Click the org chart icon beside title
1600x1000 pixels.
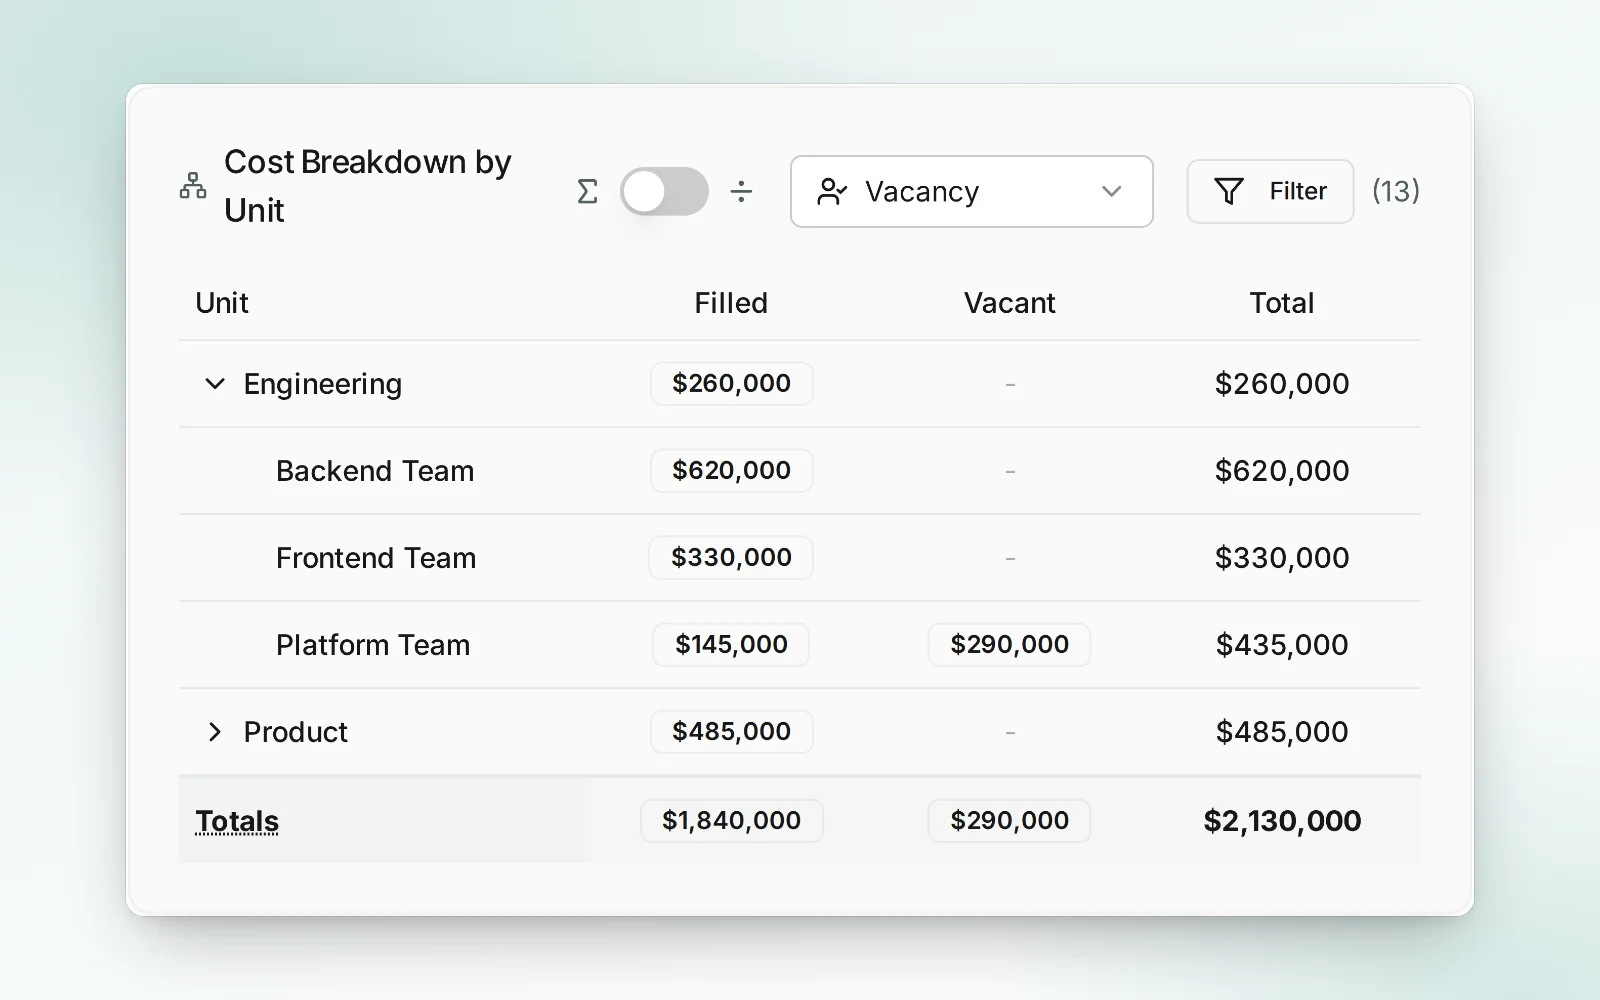click(193, 186)
